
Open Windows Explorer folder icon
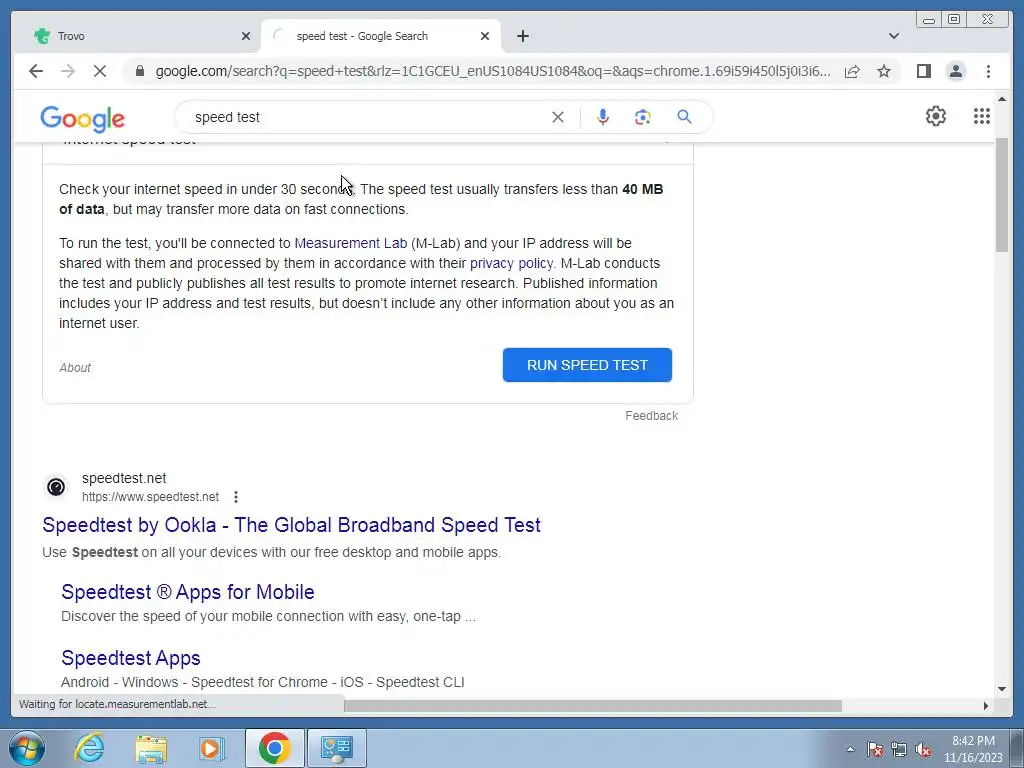pyautogui.click(x=151, y=748)
